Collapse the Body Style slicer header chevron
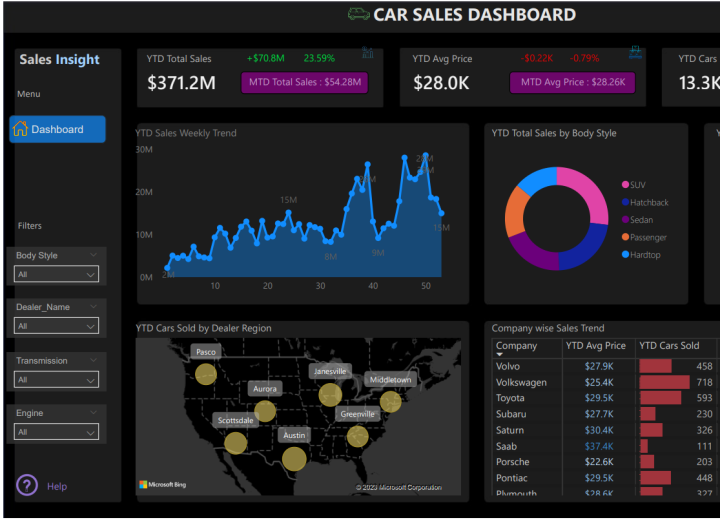 click(x=93, y=255)
